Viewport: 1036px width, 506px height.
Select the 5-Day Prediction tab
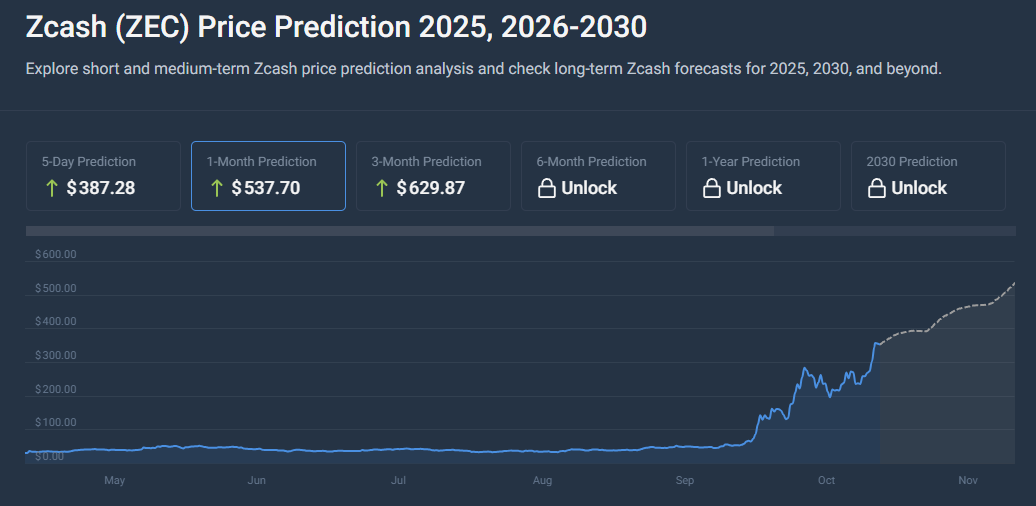103,176
